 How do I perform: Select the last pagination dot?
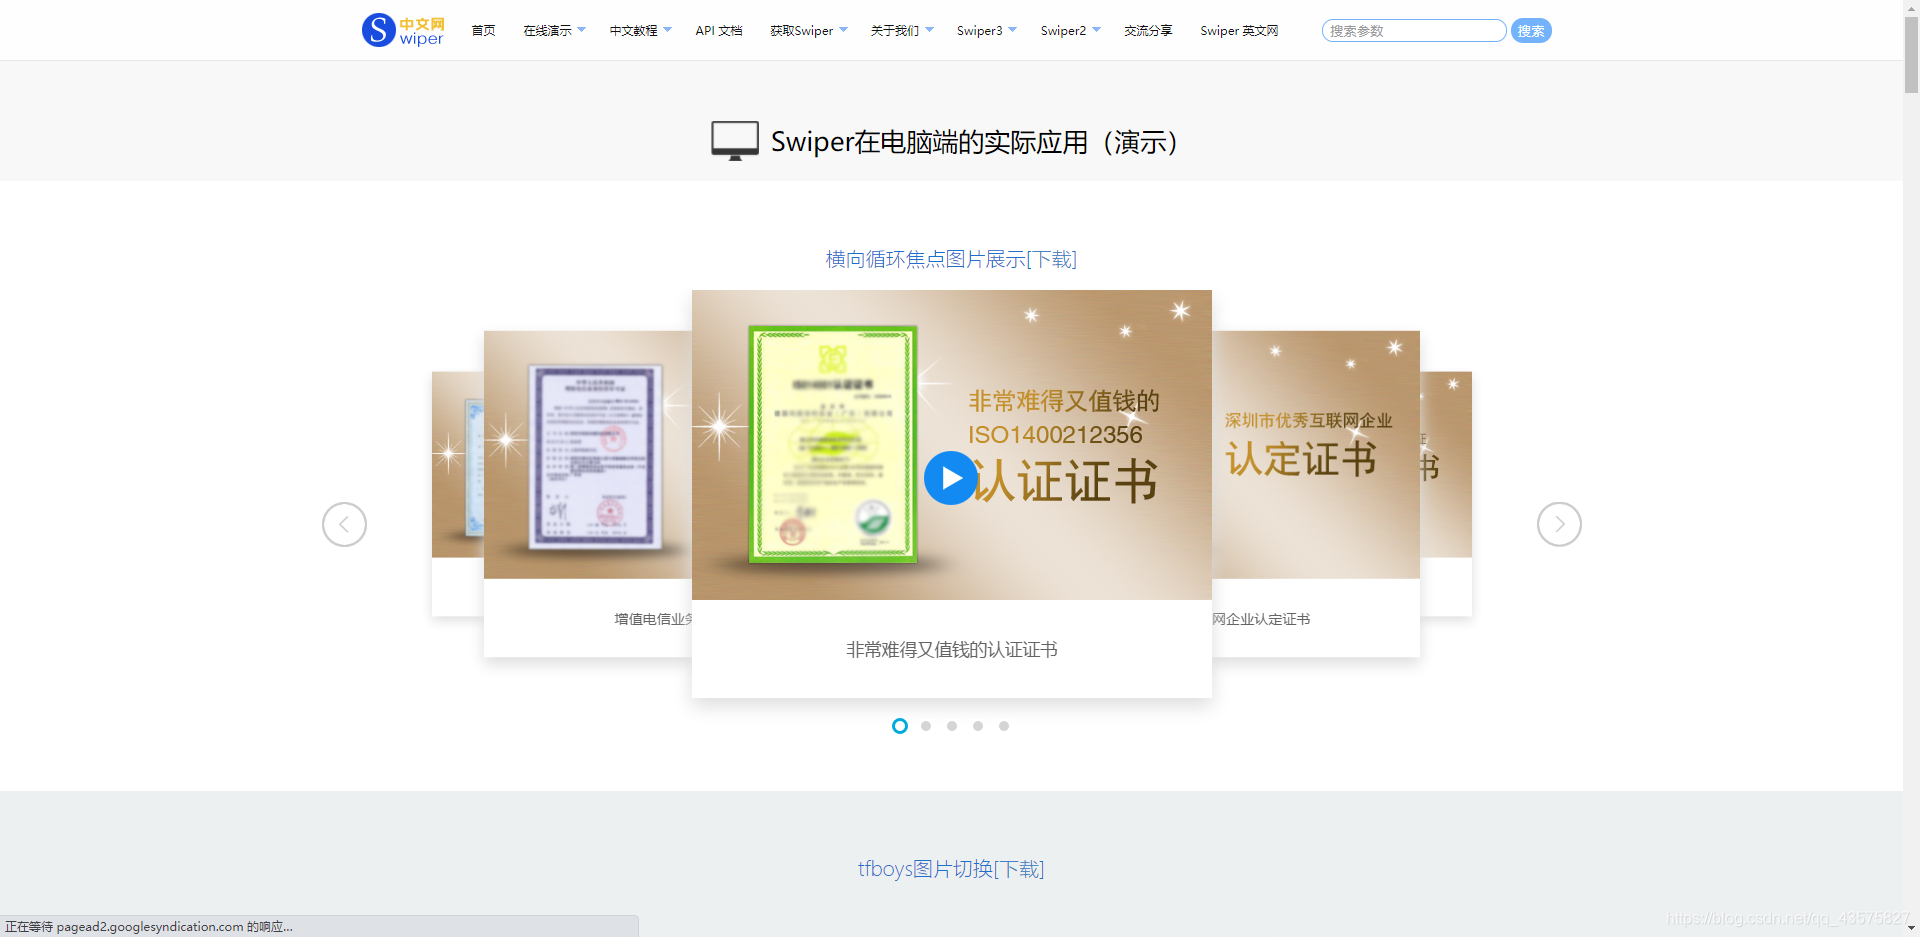pos(1003,726)
